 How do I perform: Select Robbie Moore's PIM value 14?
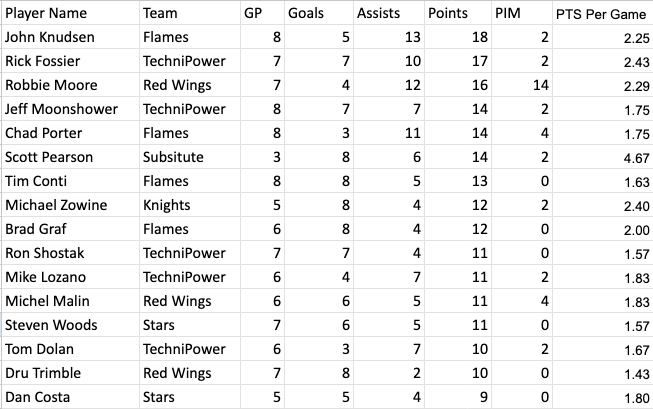pos(522,85)
